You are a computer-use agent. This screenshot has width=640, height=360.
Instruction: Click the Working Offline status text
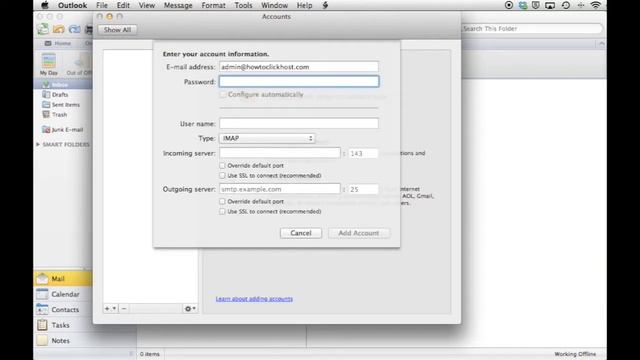(x=575, y=354)
